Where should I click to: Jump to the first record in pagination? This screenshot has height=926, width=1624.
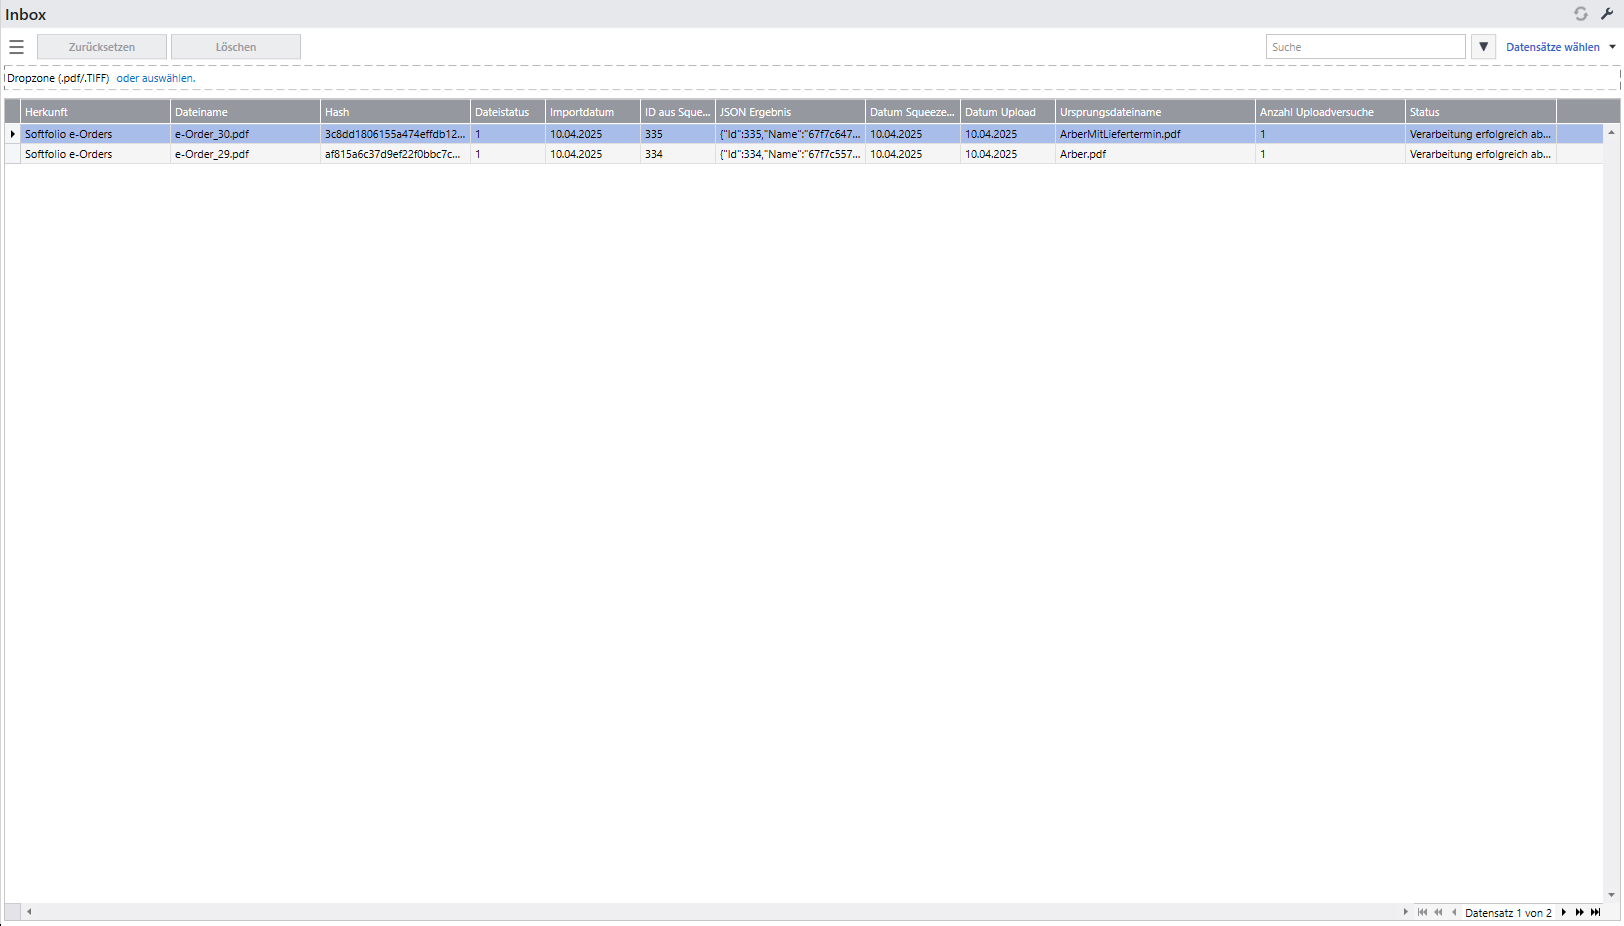[1422, 912]
